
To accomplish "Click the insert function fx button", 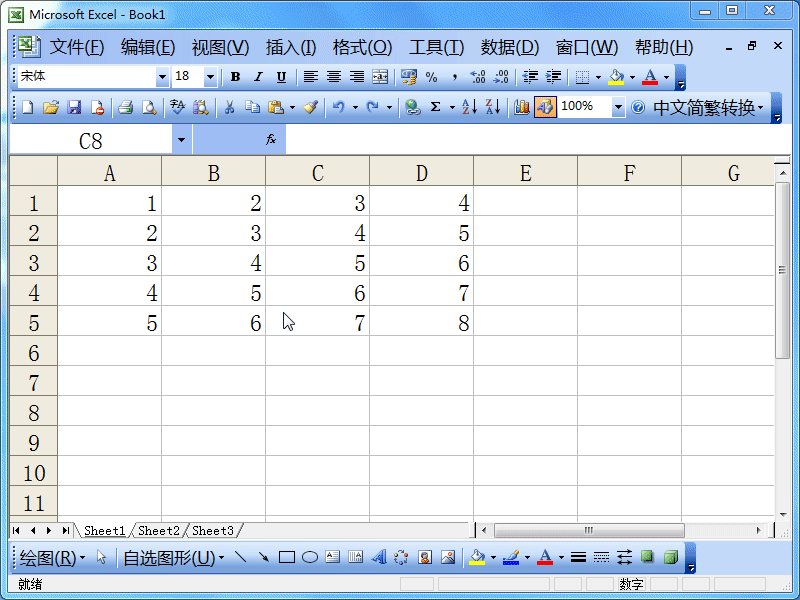I will [271, 139].
